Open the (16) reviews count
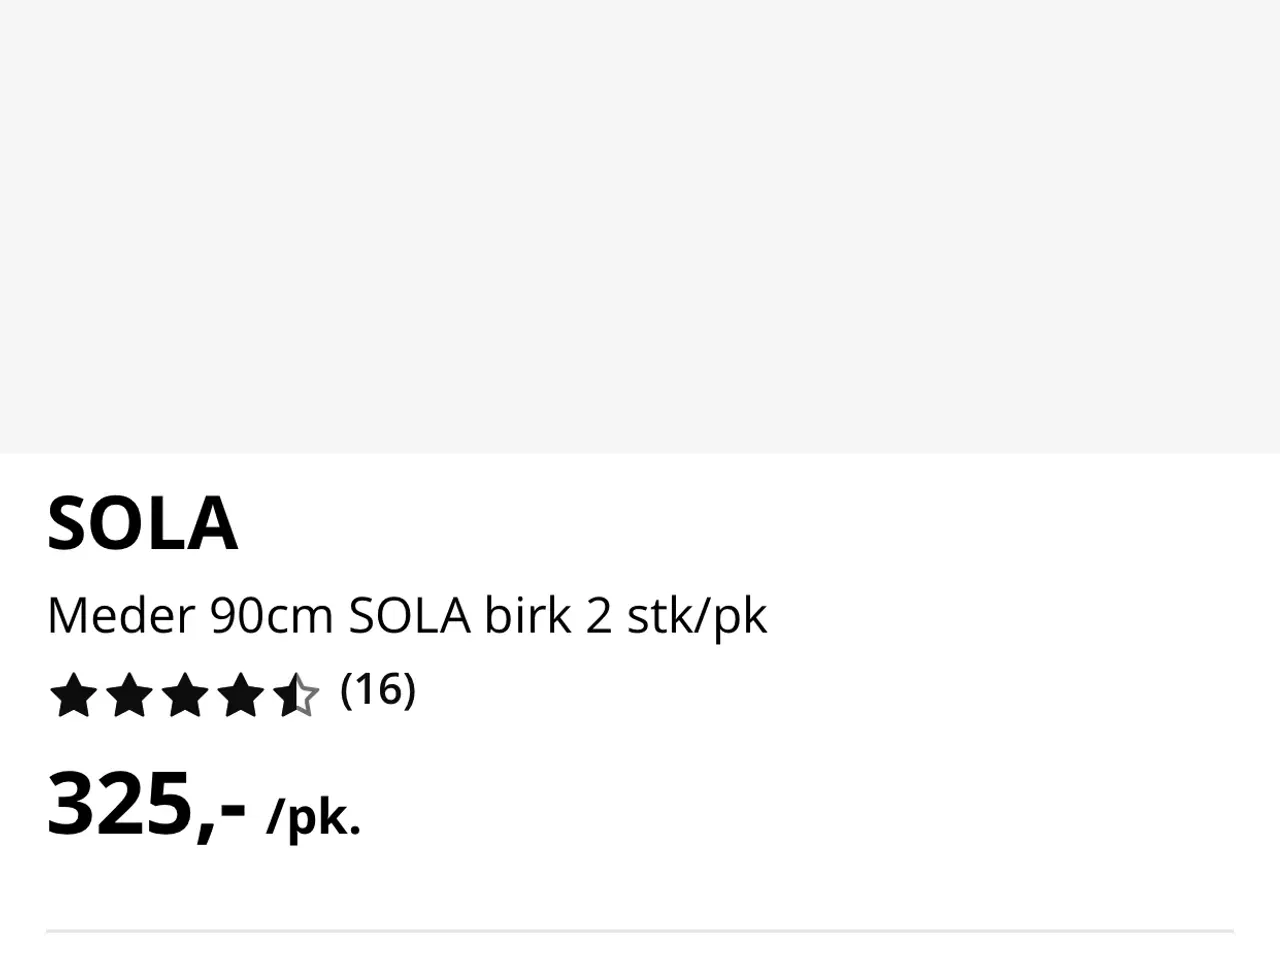The image size is (1280, 960). tap(378, 690)
